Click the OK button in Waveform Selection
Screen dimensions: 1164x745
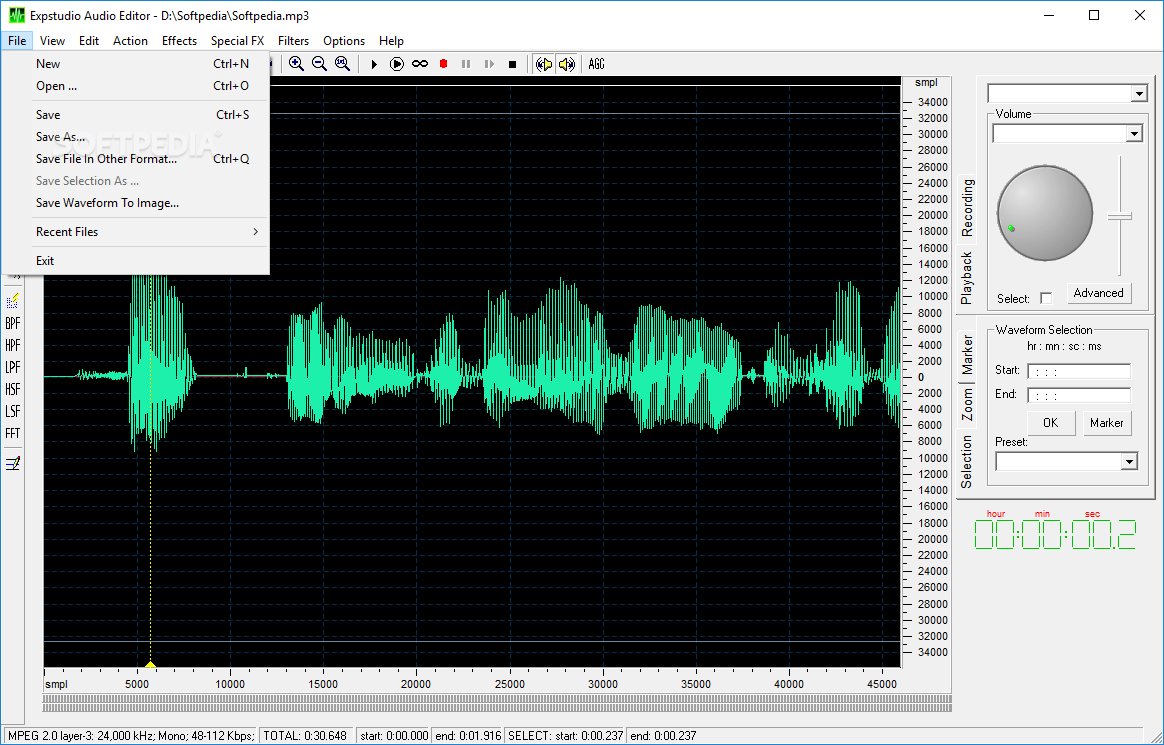coord(1050,423)
